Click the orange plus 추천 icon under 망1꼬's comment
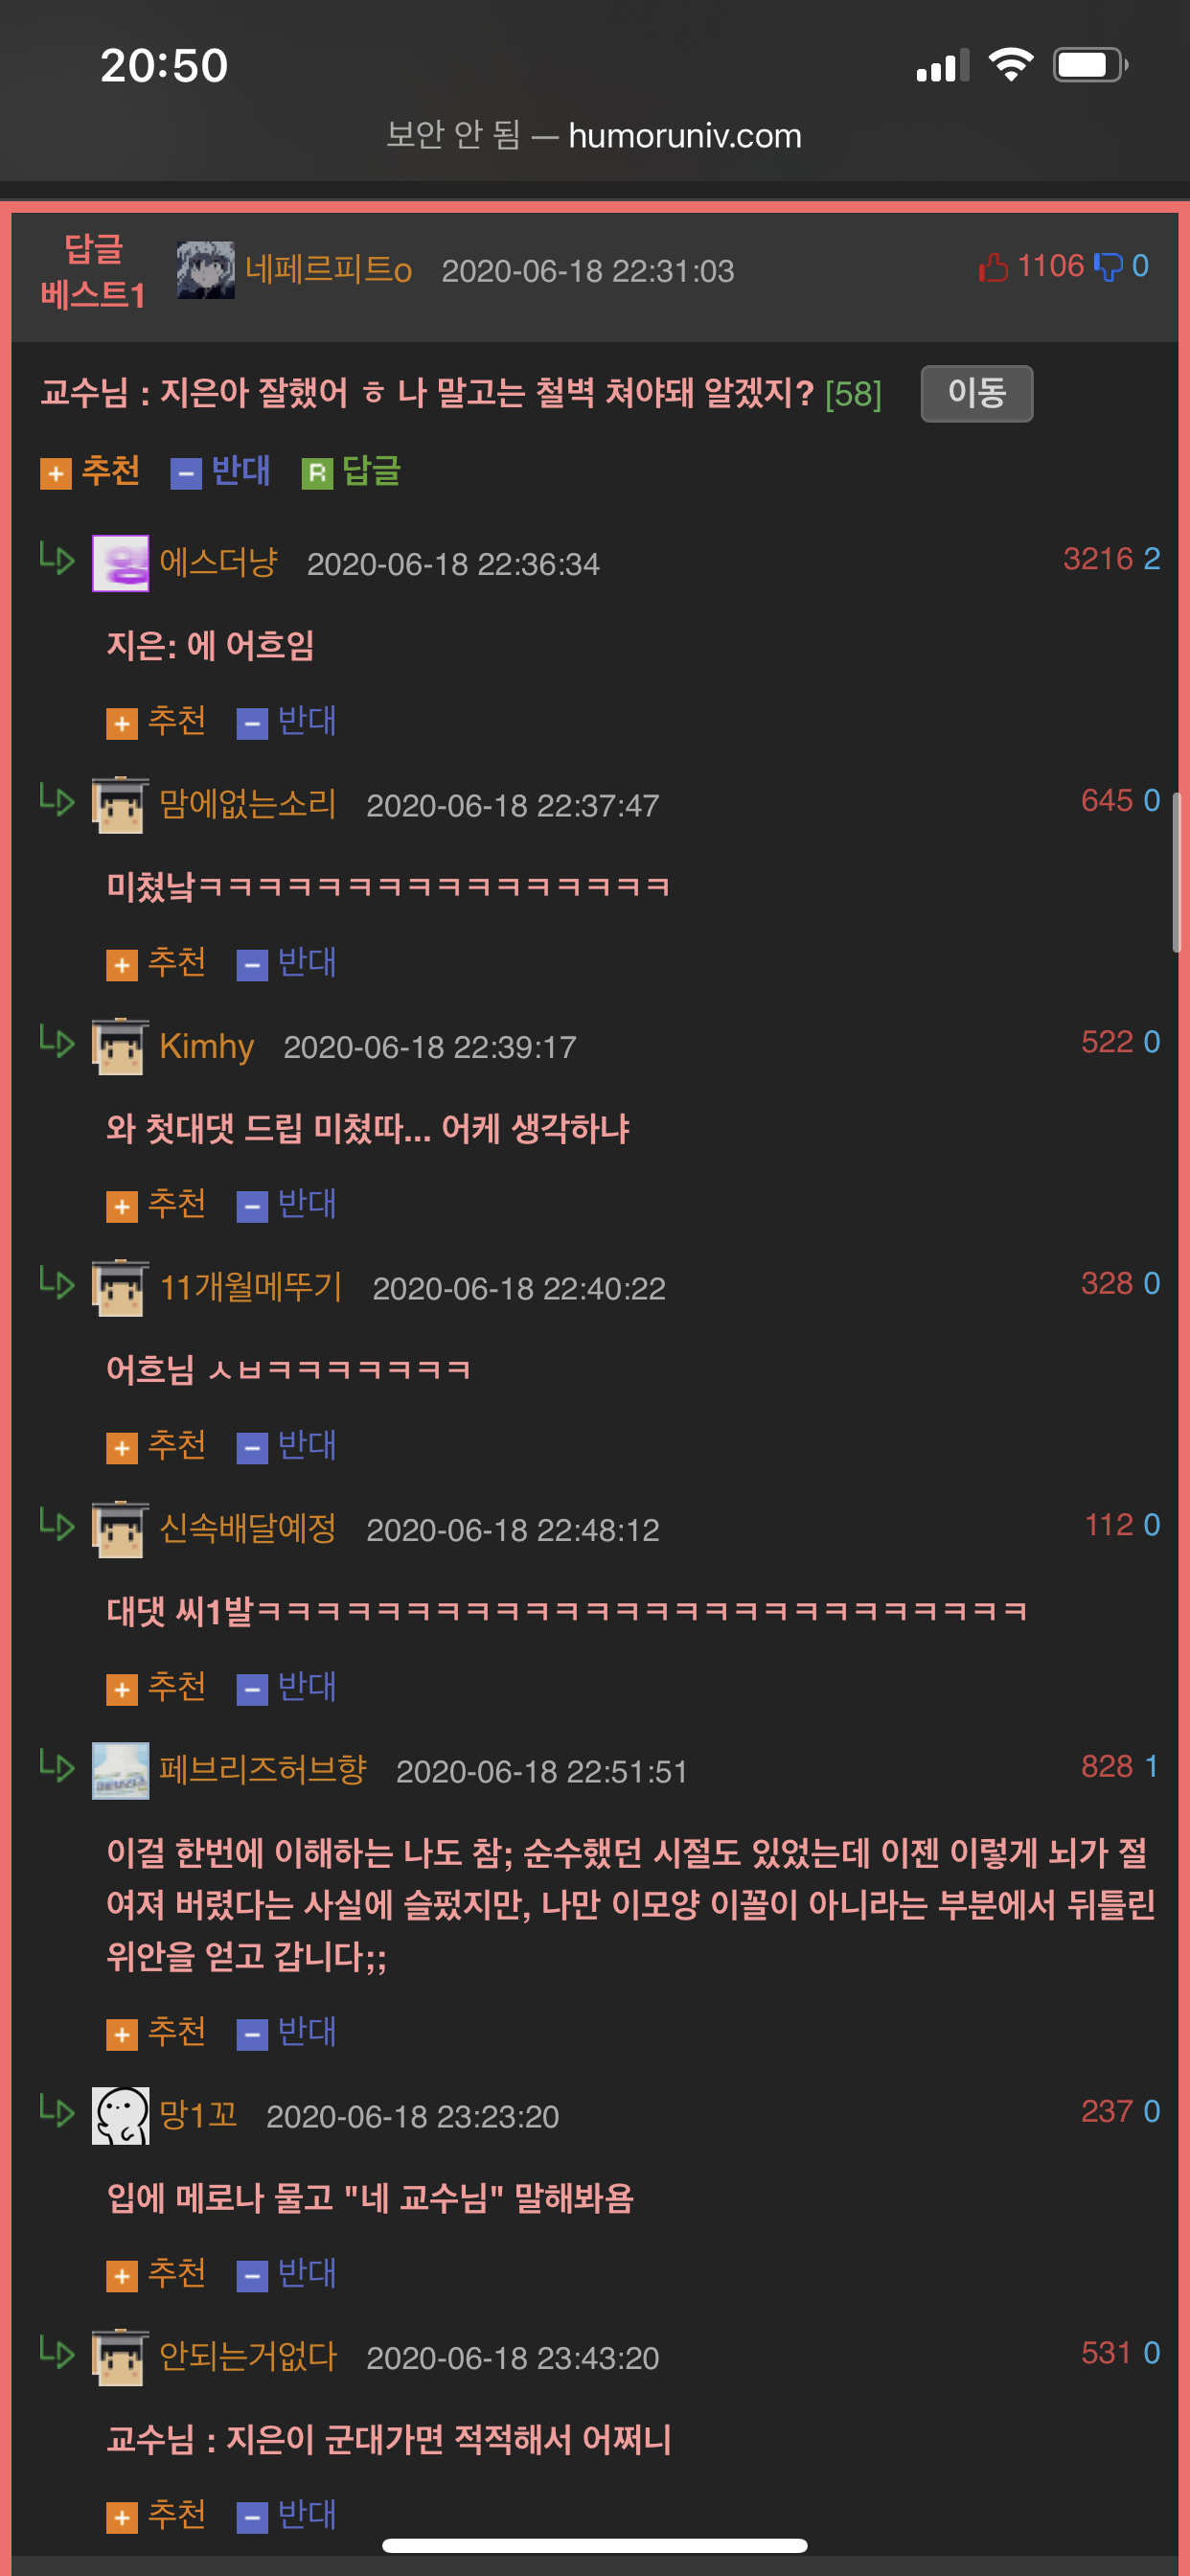1190x2576 pixels. [122, 2276]
